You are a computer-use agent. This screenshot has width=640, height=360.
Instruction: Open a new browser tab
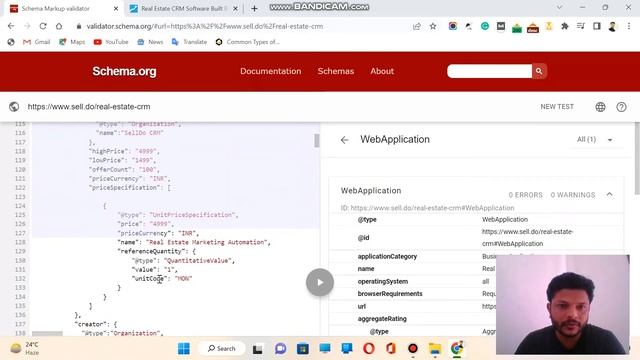click(254, 9)
